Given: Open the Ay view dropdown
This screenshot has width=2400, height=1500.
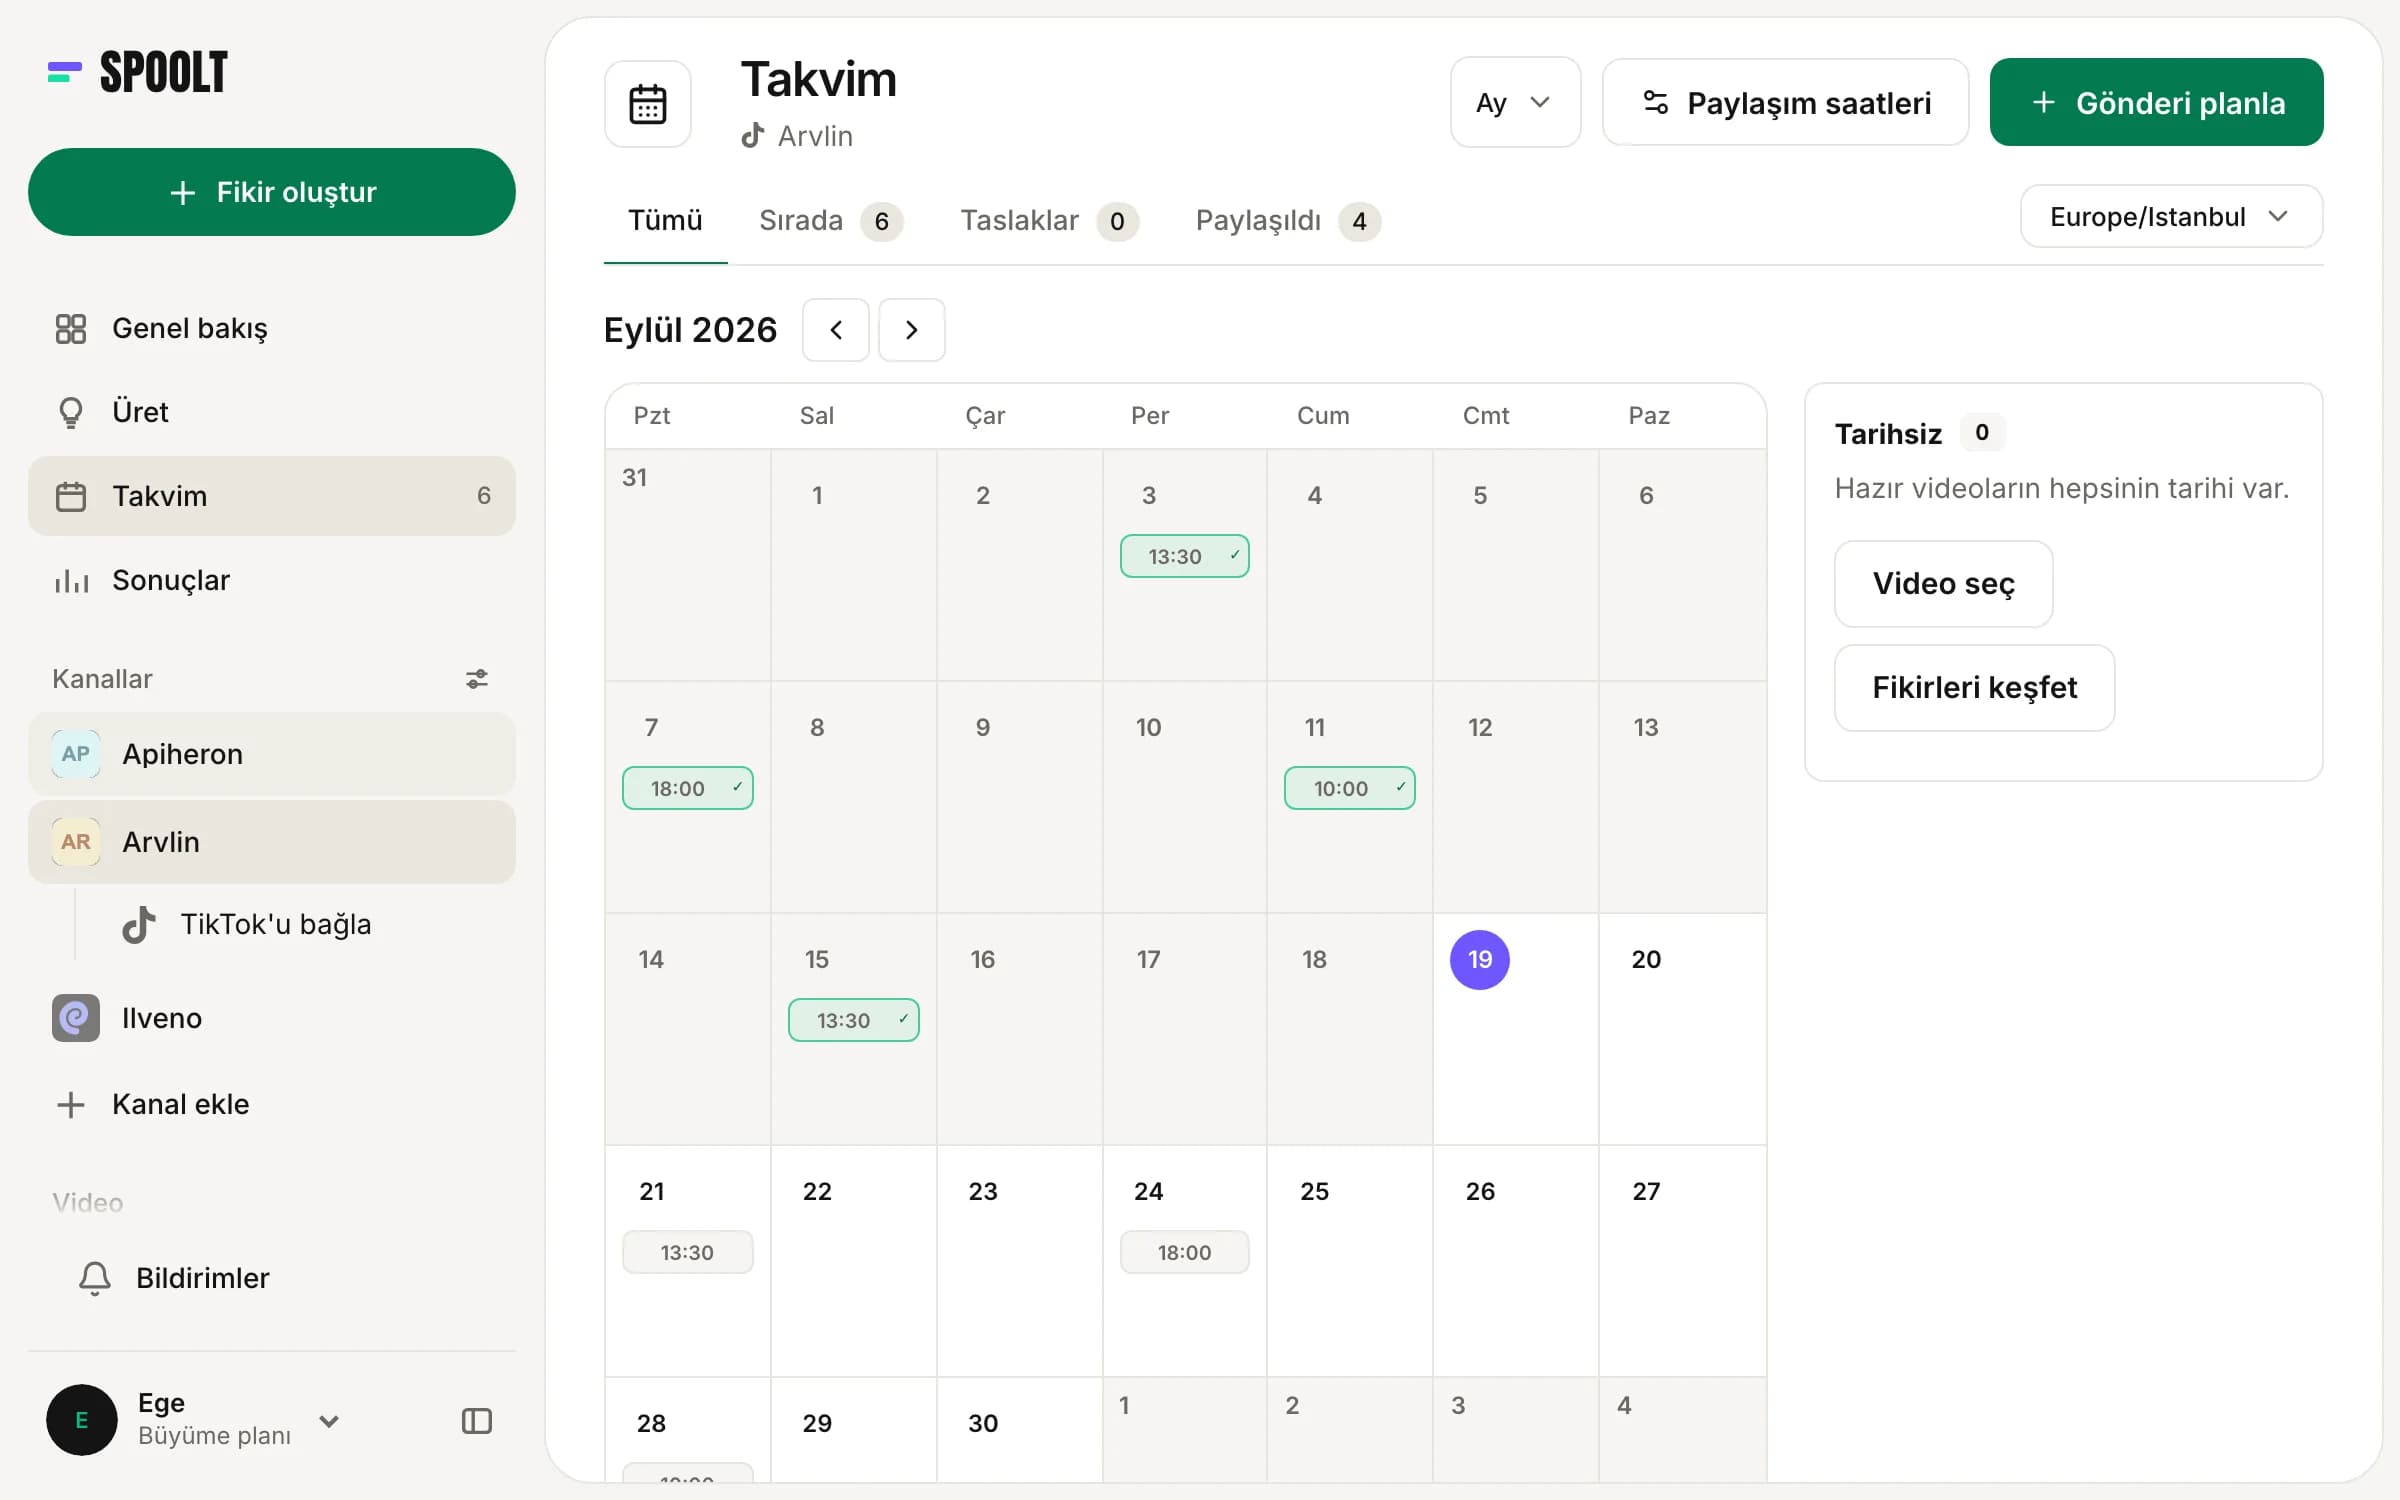Looking at the screenshot, I should click(1515, 102).
